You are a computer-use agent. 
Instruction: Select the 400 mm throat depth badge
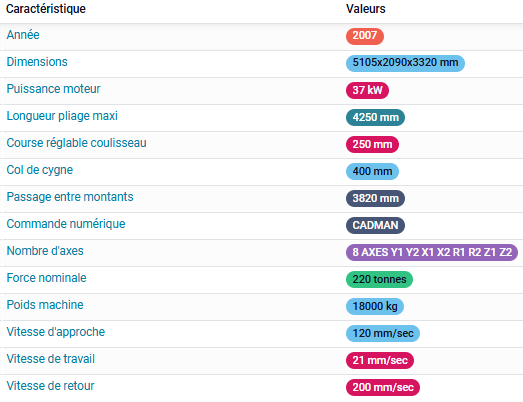(x=372, y=171)
